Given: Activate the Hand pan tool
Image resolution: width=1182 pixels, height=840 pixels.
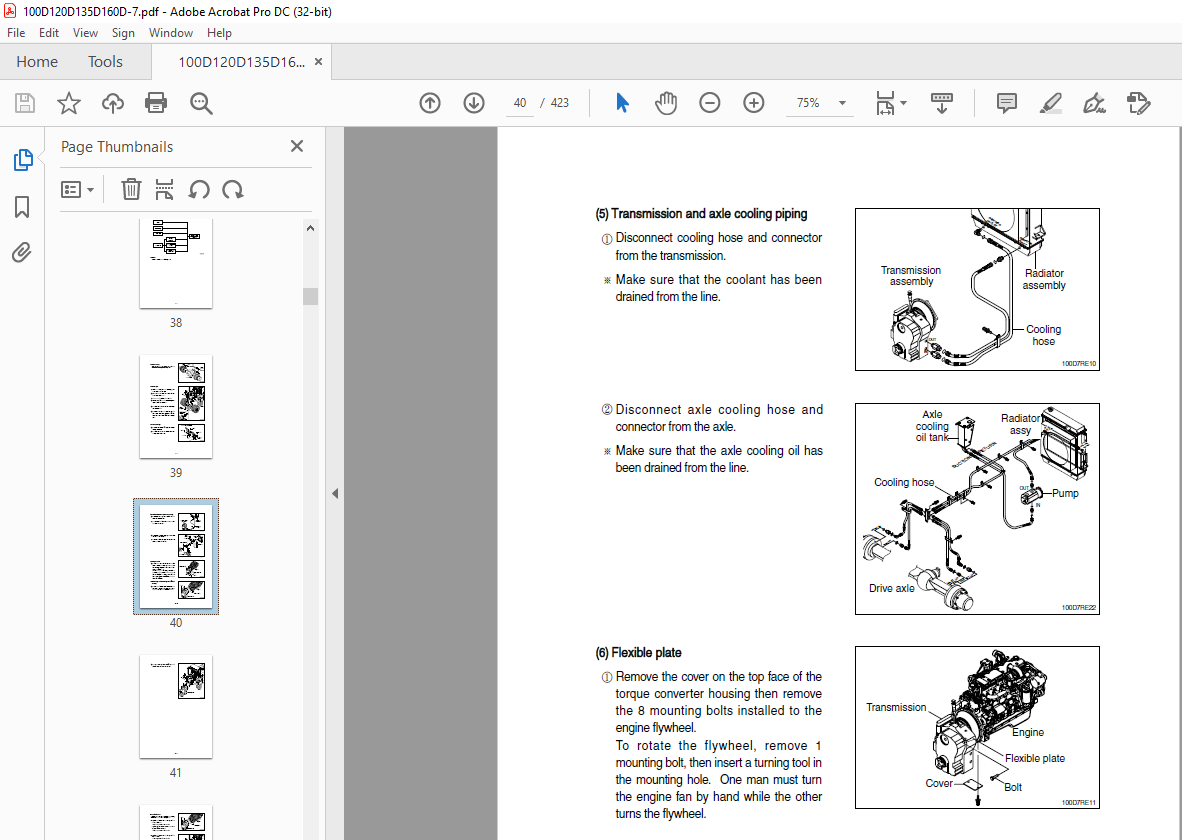Looking at the screenshot, I should (x=666, y=103).
